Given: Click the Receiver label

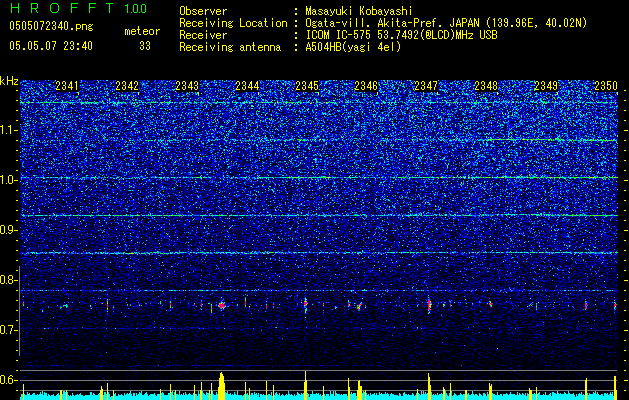Looking at the screenshot, I should coord(203,35).
